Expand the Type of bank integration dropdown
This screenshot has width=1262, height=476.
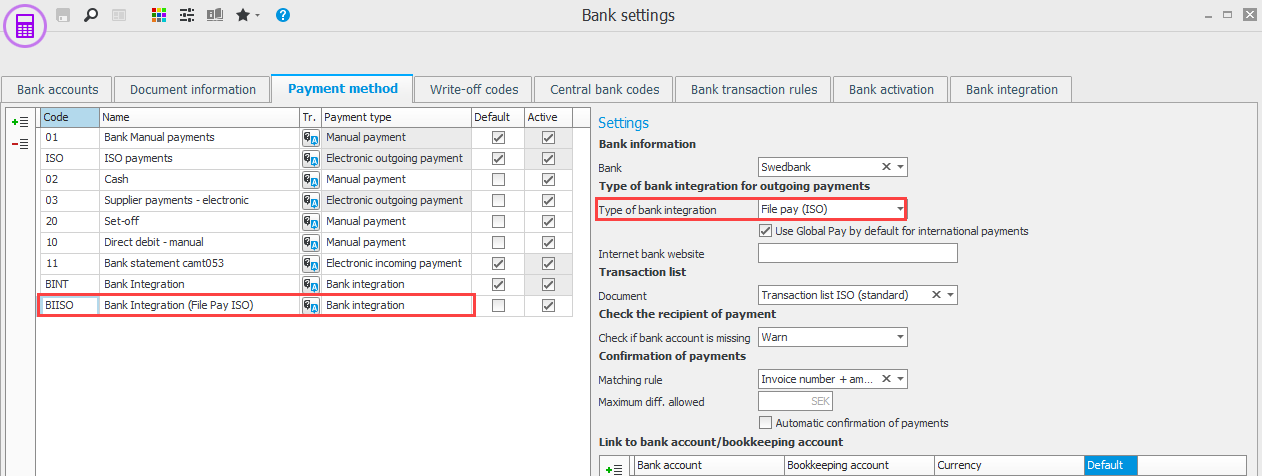(x=900, y=210)
